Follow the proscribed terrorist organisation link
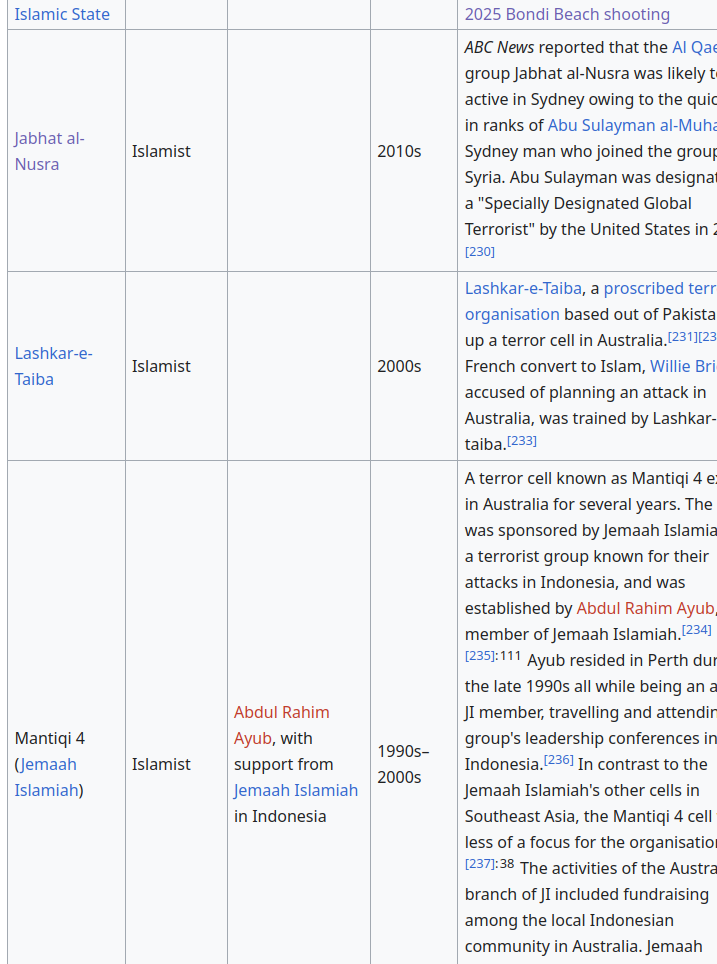 [660, 288]
